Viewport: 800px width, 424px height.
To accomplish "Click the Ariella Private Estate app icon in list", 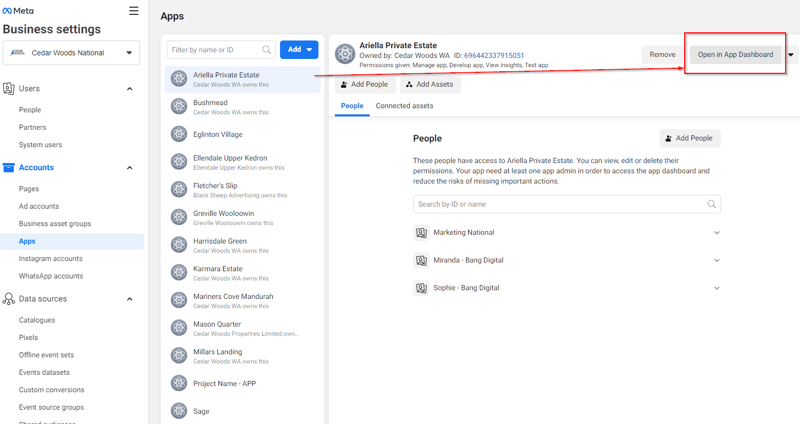I will [179, 79].
